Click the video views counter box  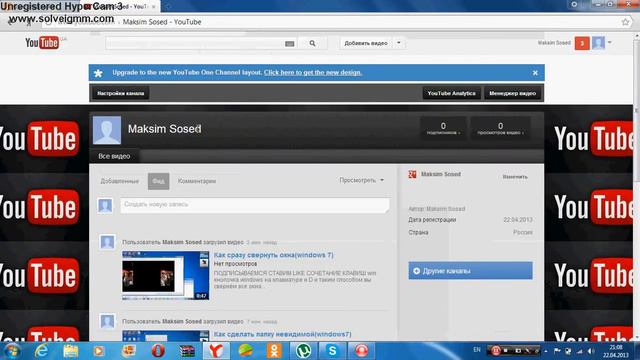coord(500,129)
